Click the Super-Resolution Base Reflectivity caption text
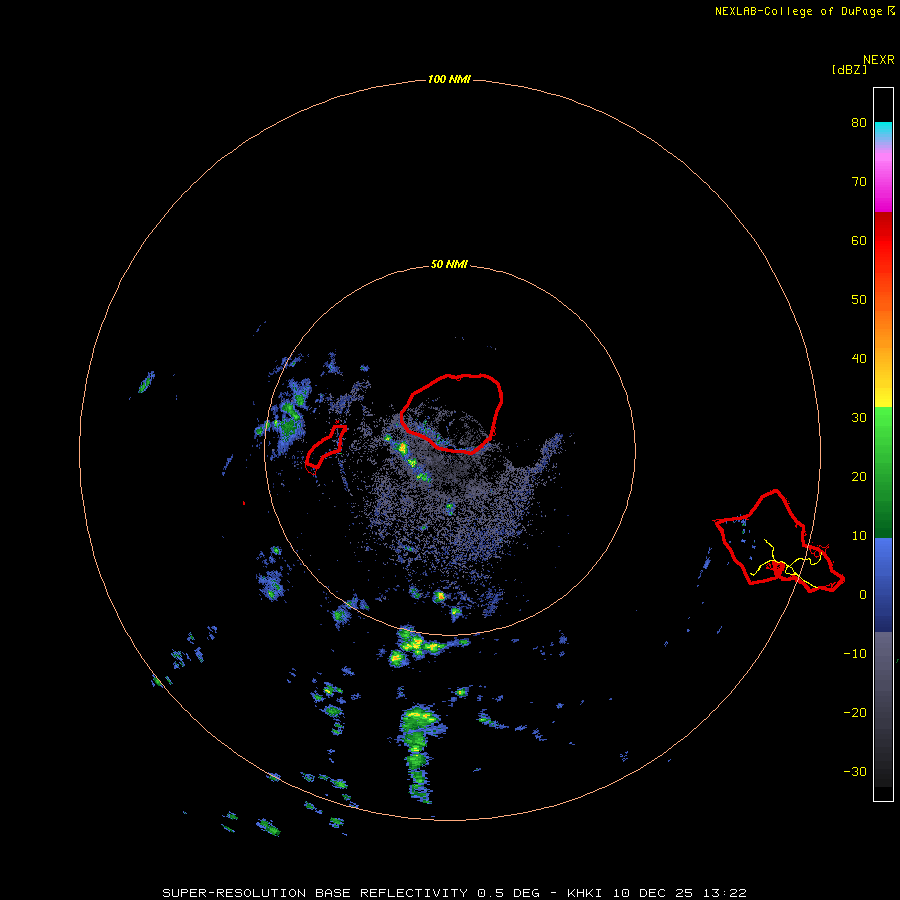 click(x=454, y=893)
